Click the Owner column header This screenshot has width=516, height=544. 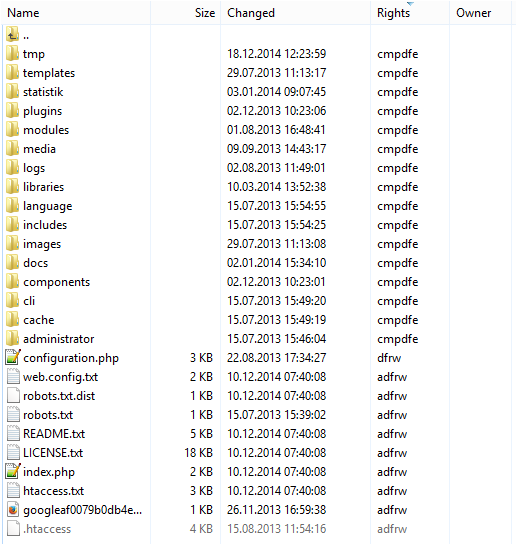481,13
